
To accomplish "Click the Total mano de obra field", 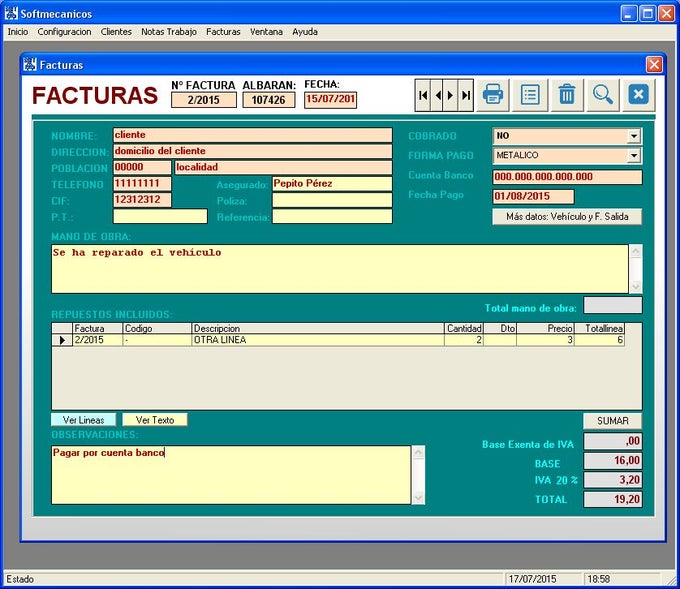I will click(x=613, y=305).
